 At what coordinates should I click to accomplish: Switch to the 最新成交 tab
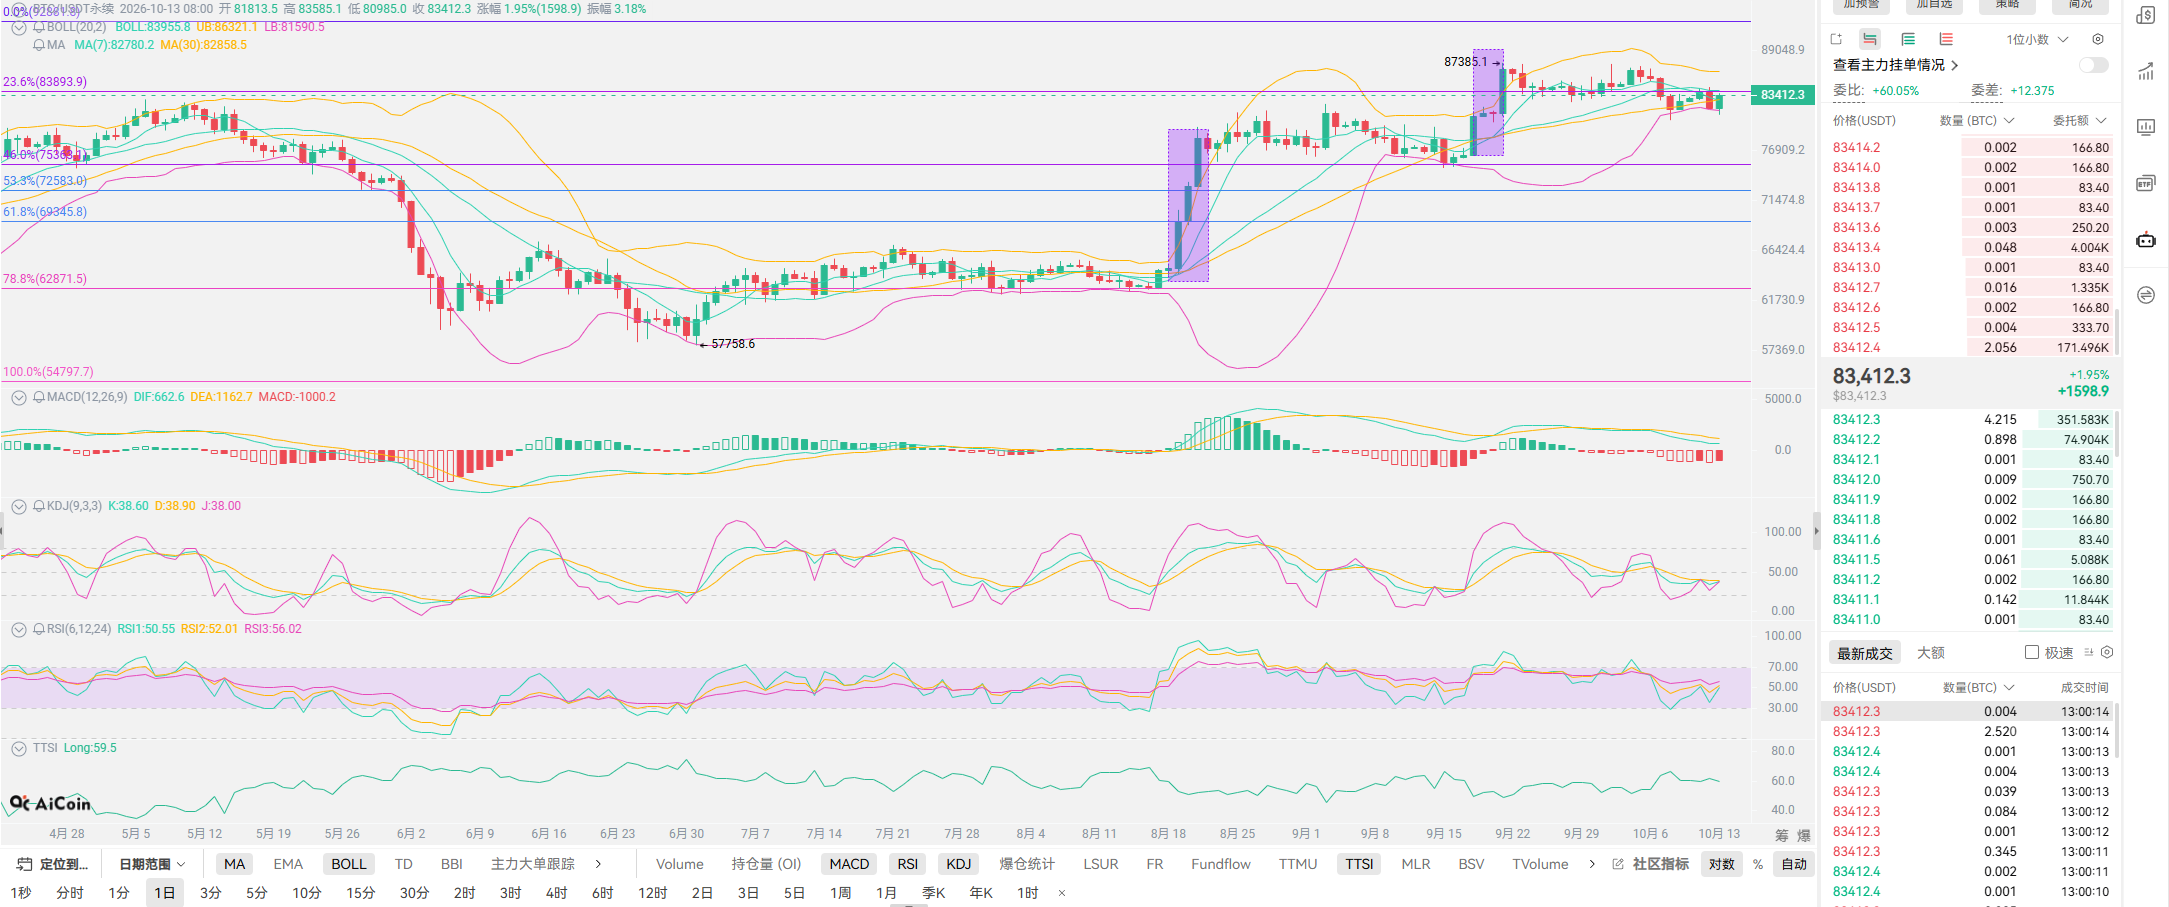point(1865,653)
